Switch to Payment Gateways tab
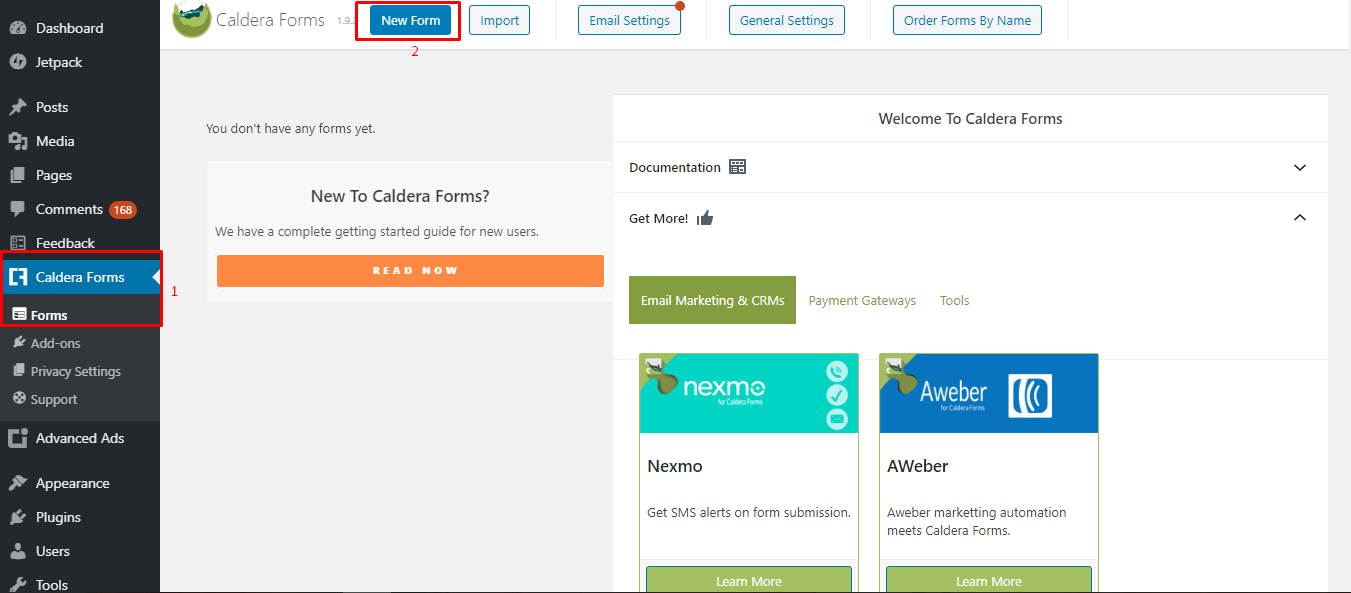Screen dimensions: 1351x593 [862, 300]
